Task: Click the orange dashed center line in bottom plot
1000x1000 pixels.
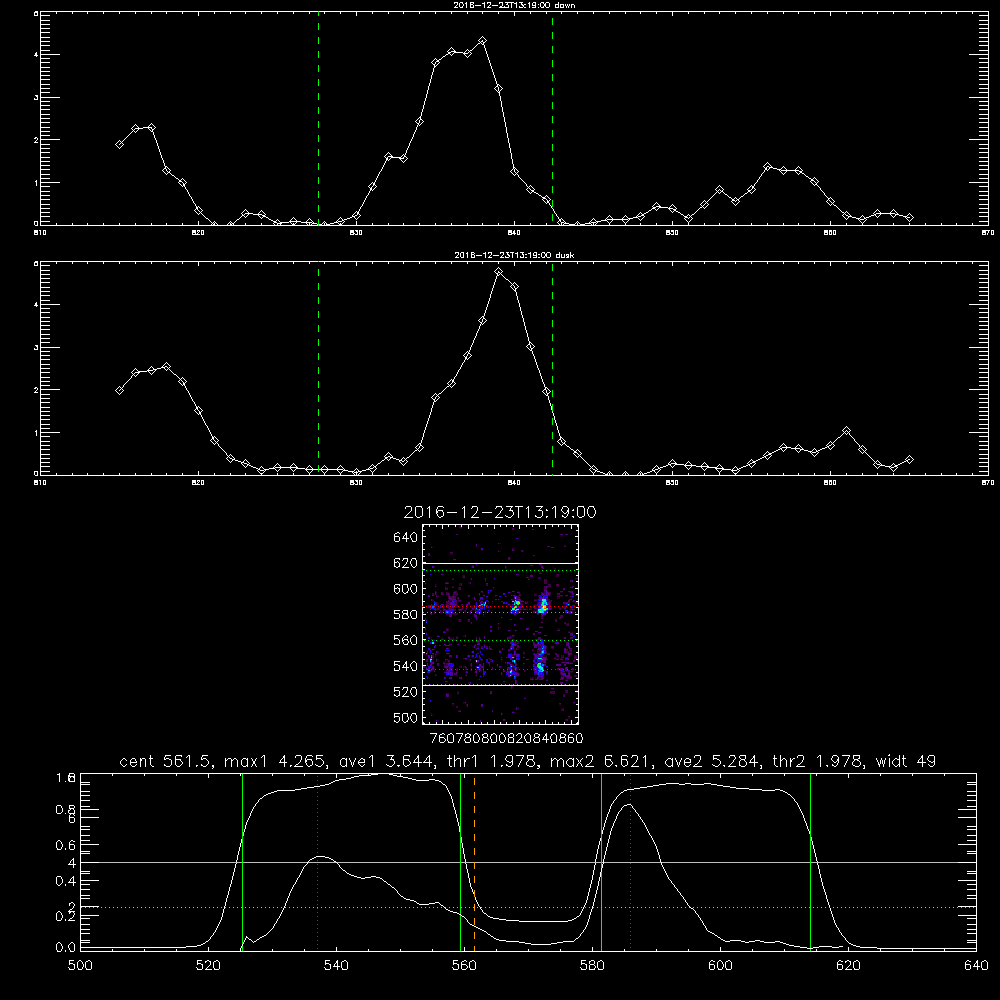Action: click(x=474, y=864)
